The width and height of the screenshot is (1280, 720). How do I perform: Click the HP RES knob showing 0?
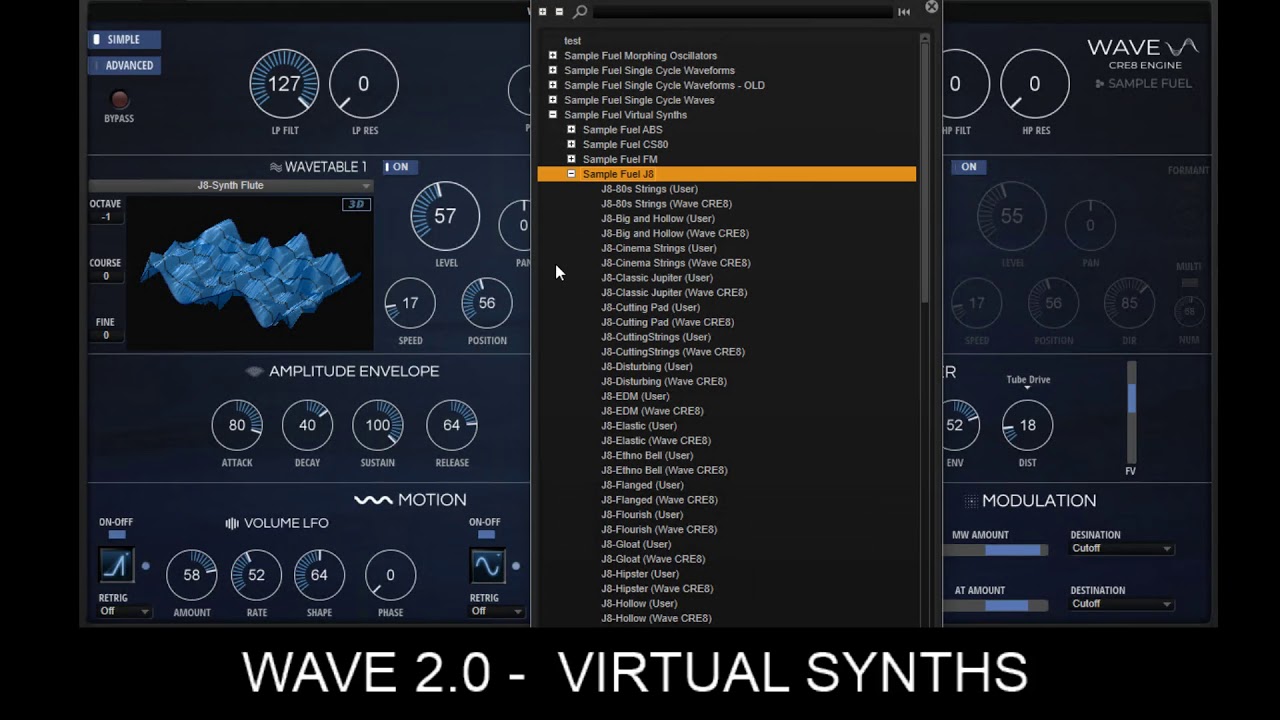click(x=1035, y=84)
